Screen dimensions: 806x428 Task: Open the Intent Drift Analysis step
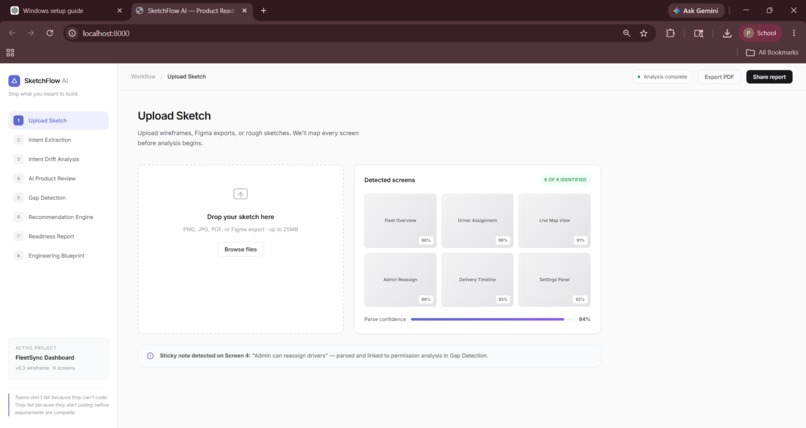(x=59, y=159)
